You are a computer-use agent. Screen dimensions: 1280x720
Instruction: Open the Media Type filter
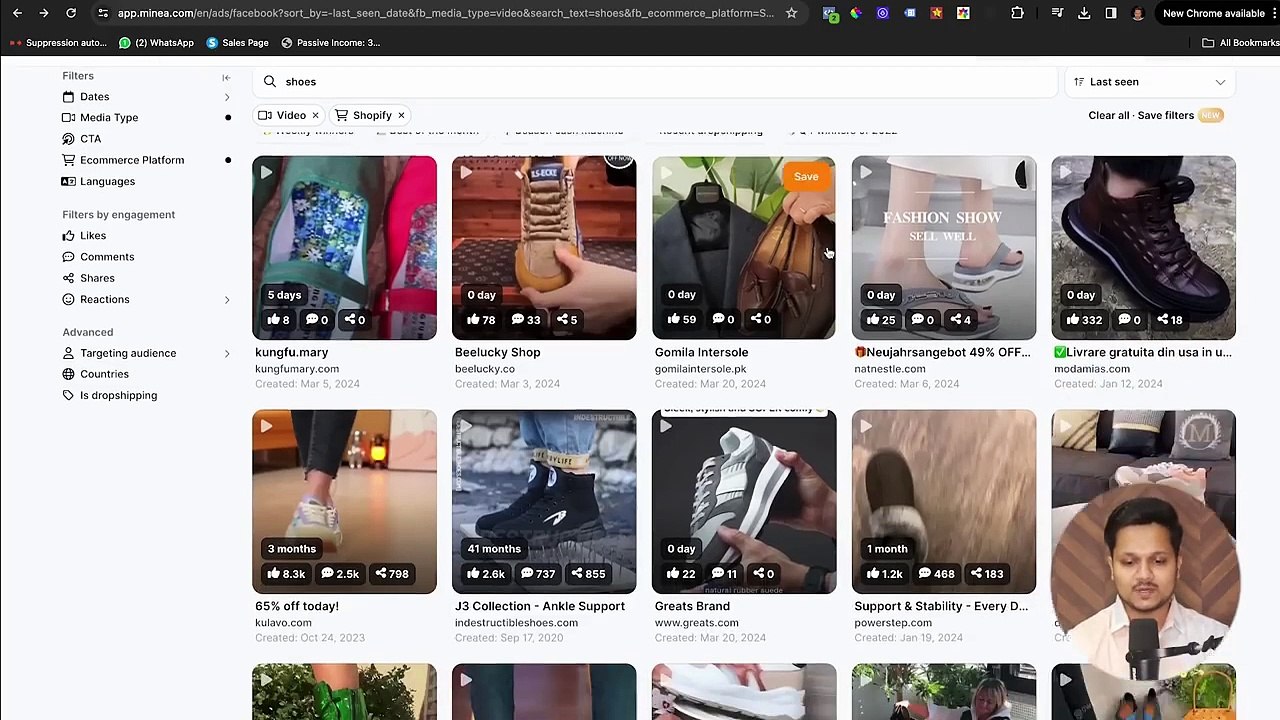[x=109, y=118]
